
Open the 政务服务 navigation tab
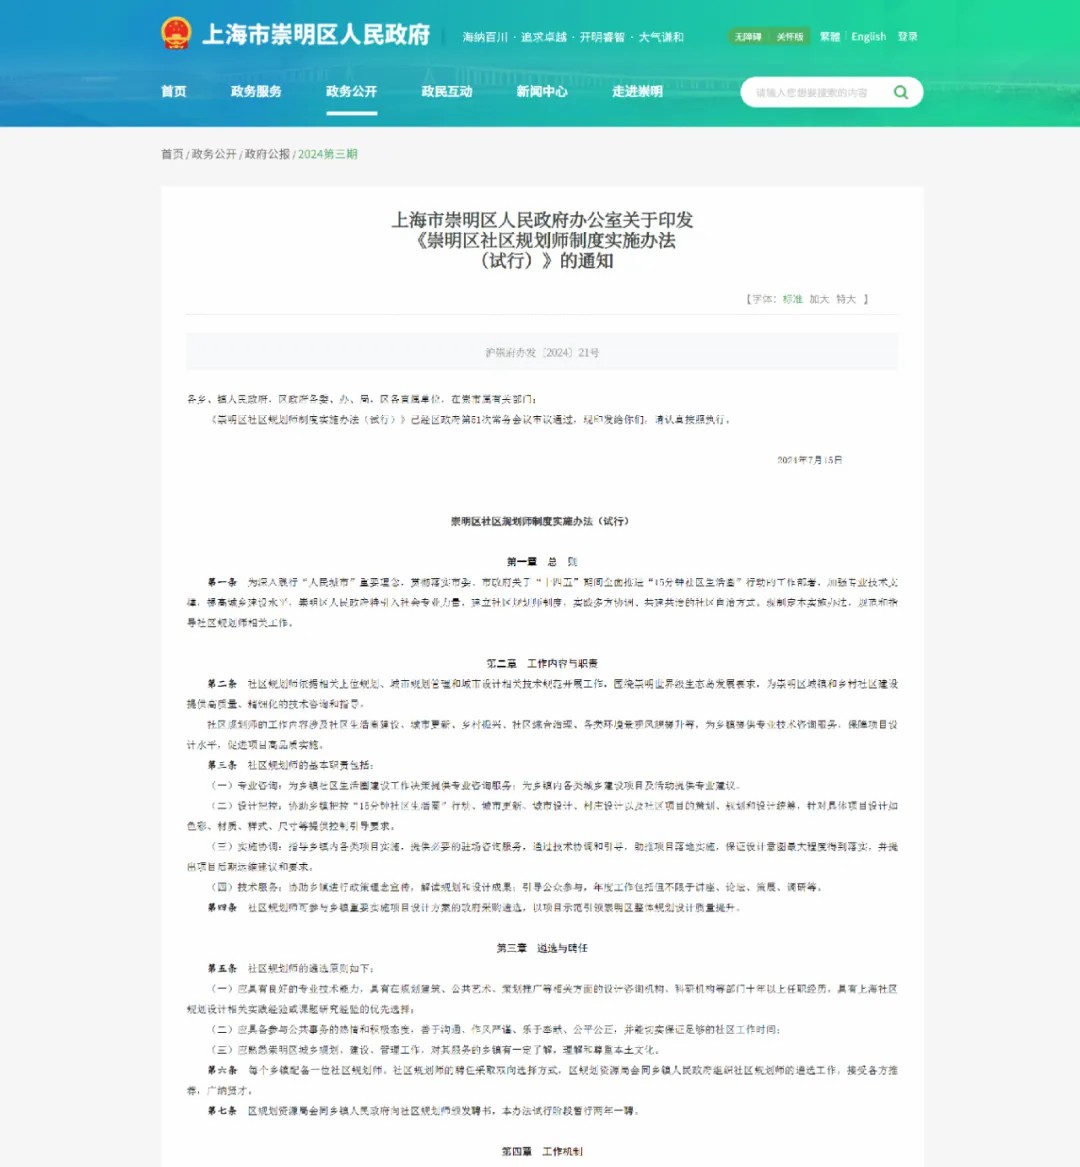point(256,92)
